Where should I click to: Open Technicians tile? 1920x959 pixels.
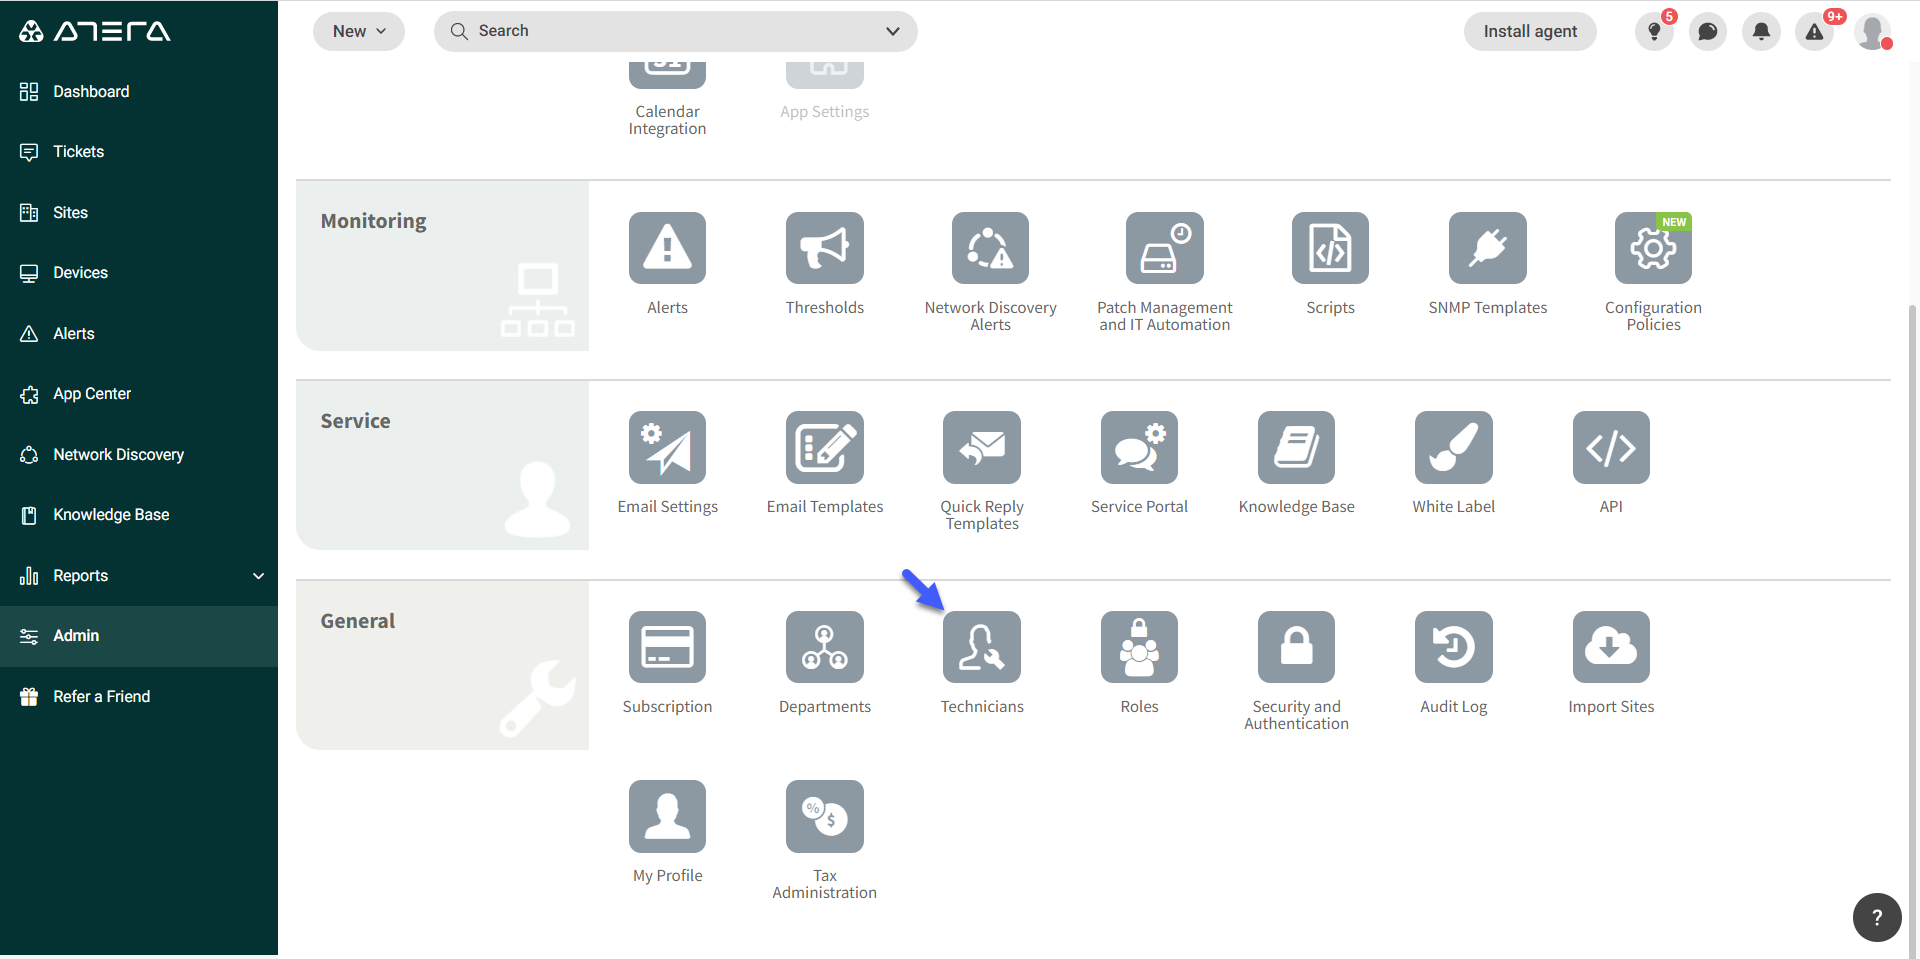pos(981,647)
